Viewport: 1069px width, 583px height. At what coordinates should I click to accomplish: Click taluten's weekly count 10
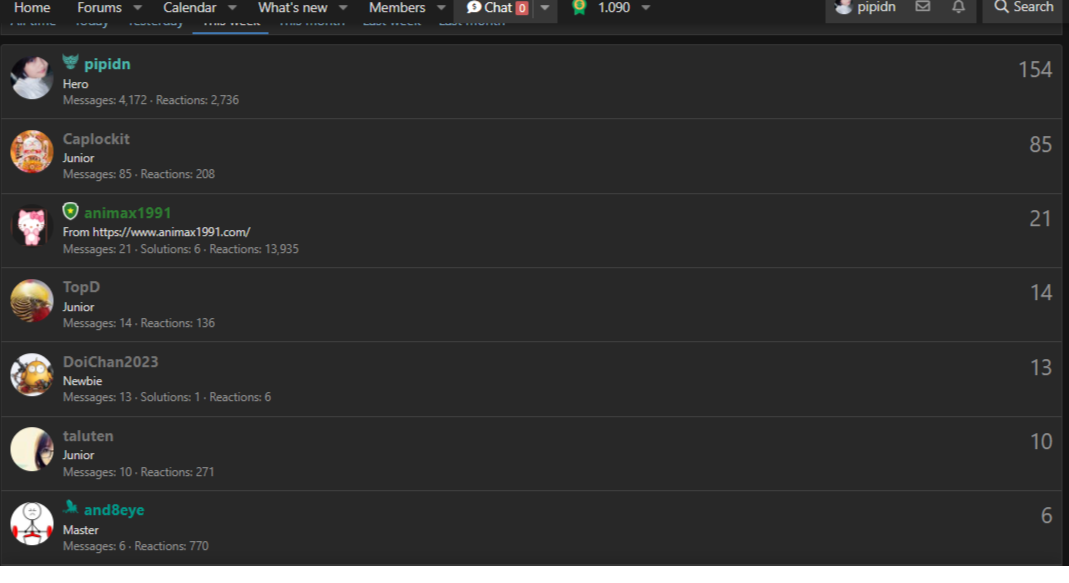(x=1041, y=442)
